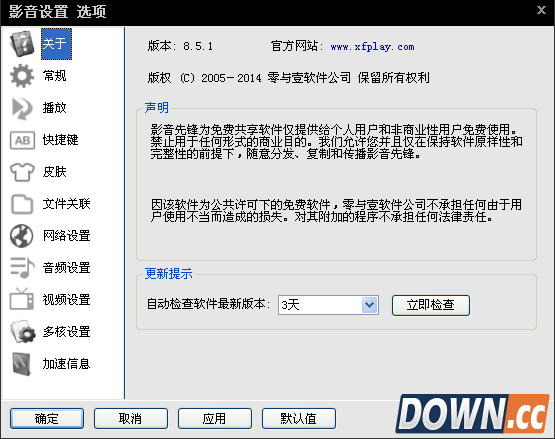Open the 加速信息 page
The image size is (555, 439).
click(x=67, y=364)
